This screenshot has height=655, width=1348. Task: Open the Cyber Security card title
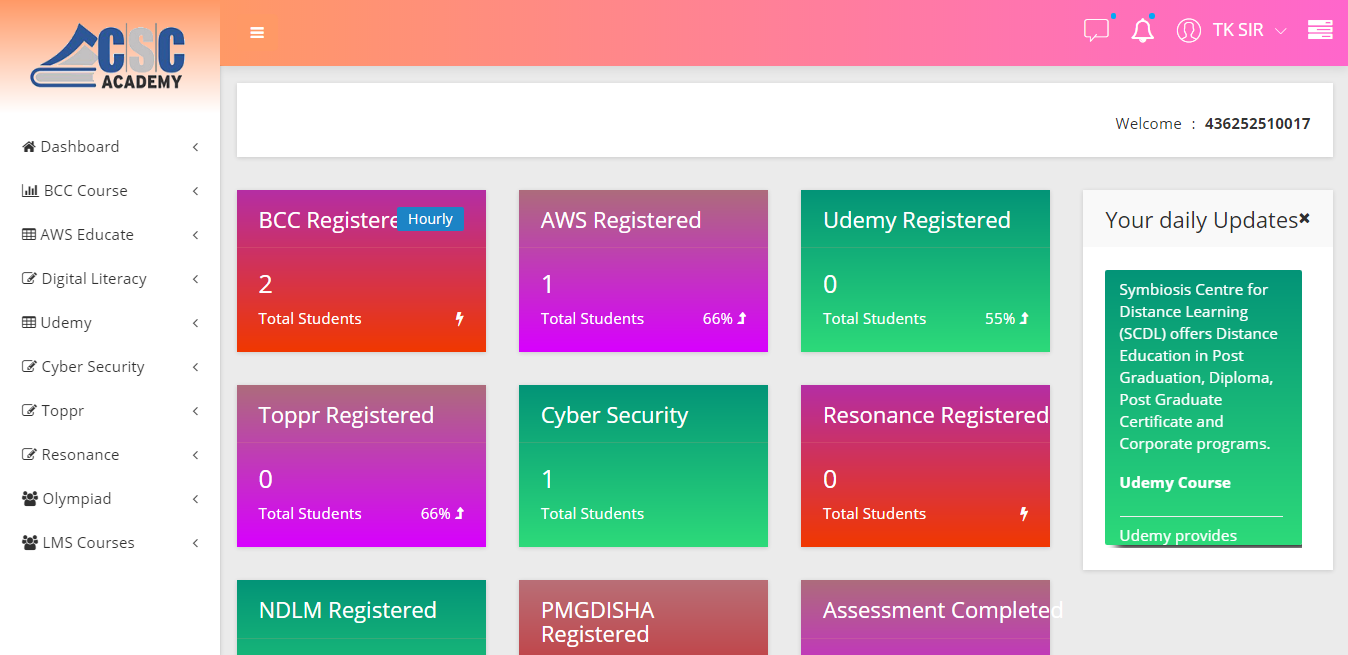(x=614, y=416)
